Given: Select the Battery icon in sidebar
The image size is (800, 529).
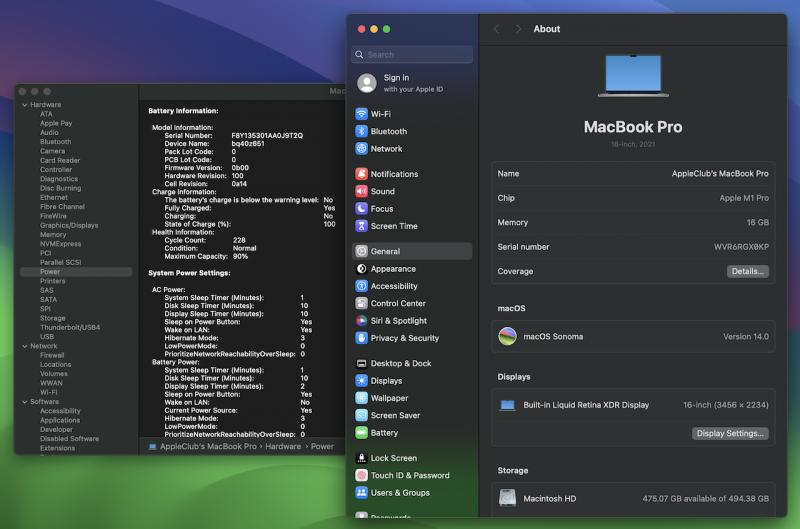Looking at the screenshot, I should pos(362,433).
